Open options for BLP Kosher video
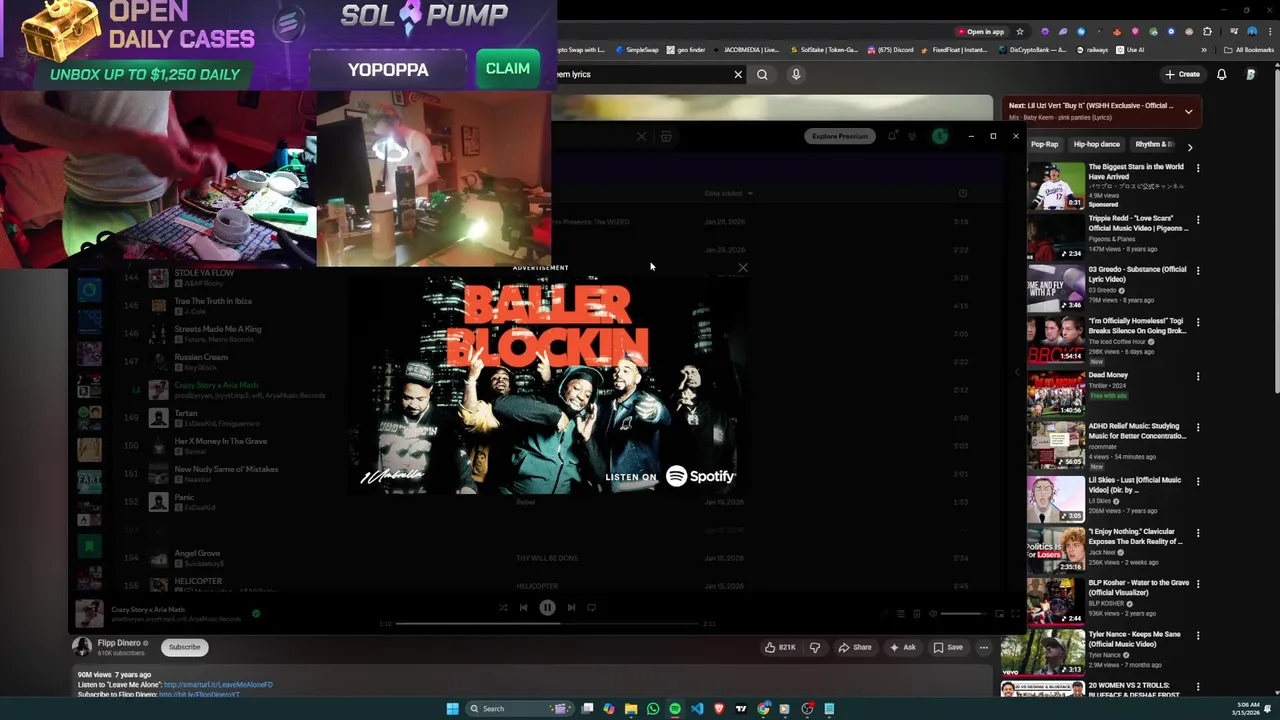This screenshot has height=720, width=1280. click(1198, 585)
